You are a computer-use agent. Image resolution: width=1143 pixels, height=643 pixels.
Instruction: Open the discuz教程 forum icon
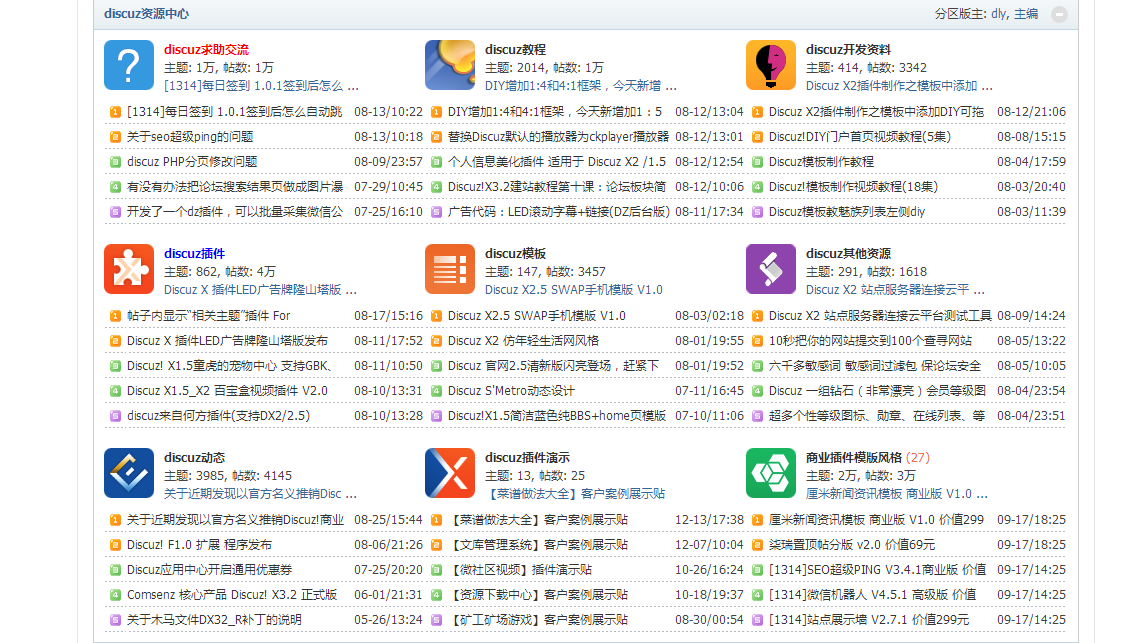point(450,65)
